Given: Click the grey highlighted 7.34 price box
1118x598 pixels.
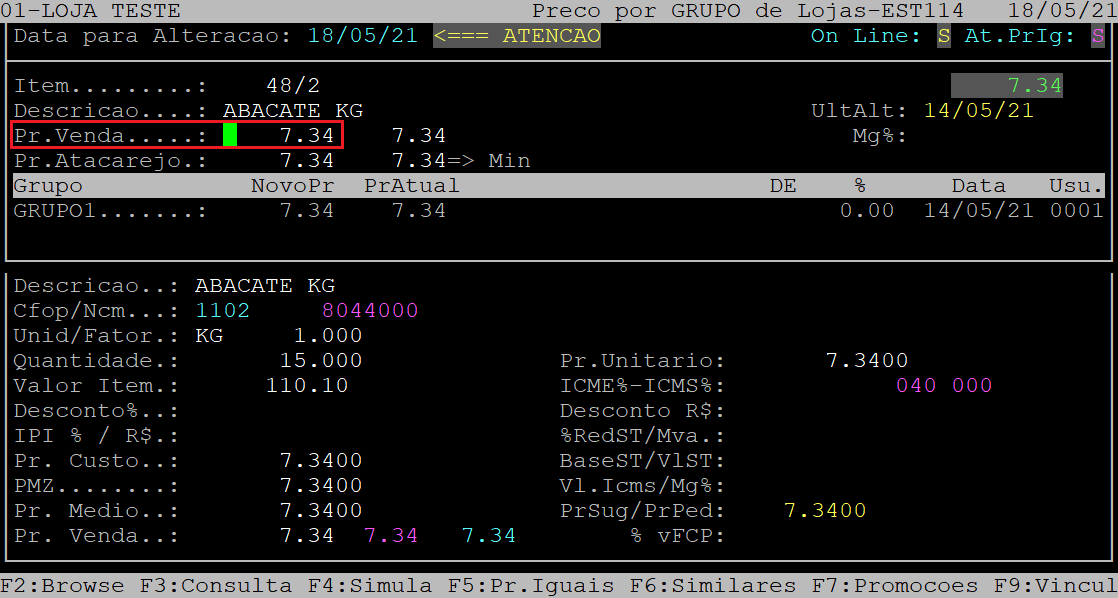Looking at the screenshot, I should [x=1007, y=86].
